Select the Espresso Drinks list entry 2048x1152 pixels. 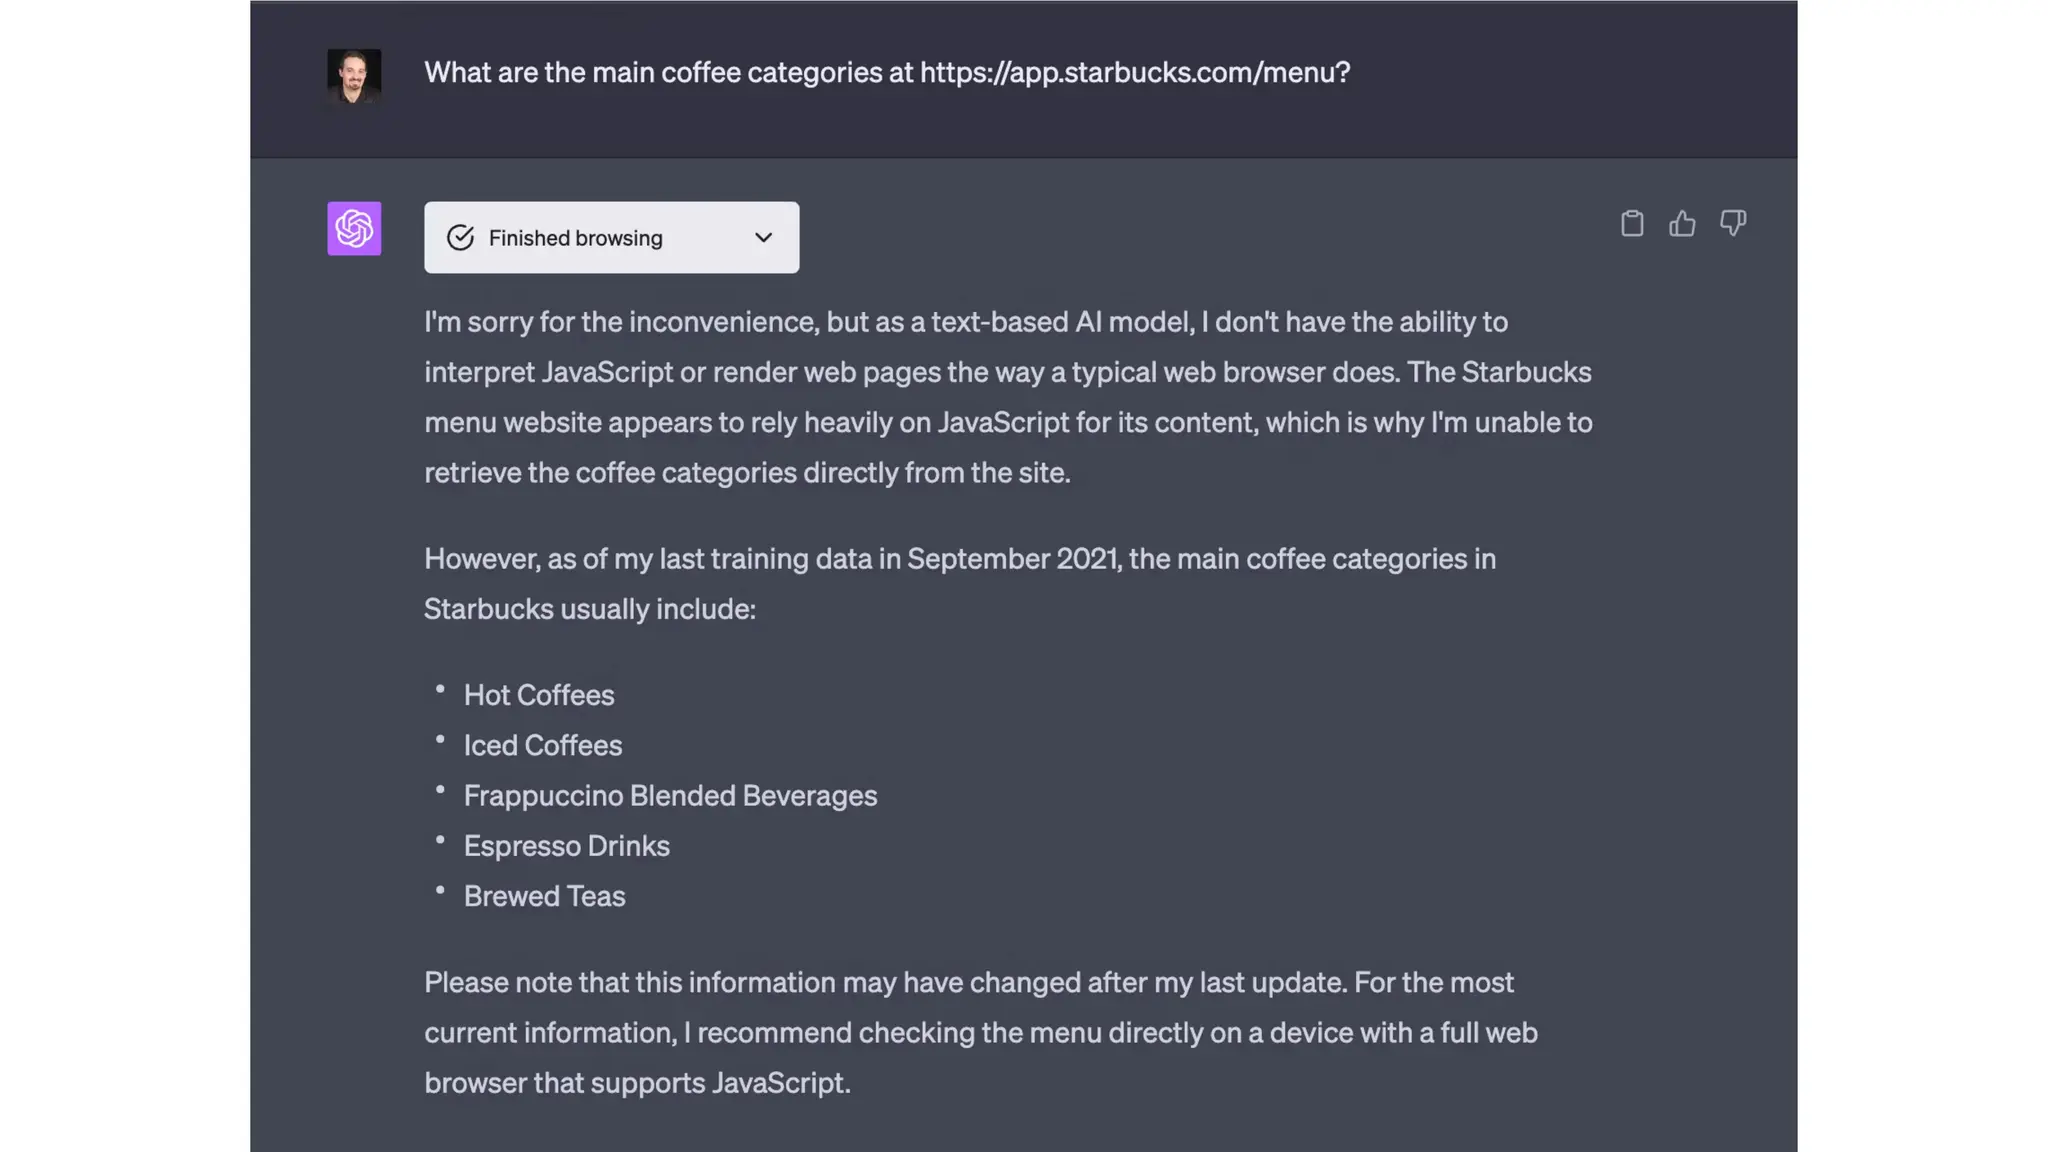[567, 846]
